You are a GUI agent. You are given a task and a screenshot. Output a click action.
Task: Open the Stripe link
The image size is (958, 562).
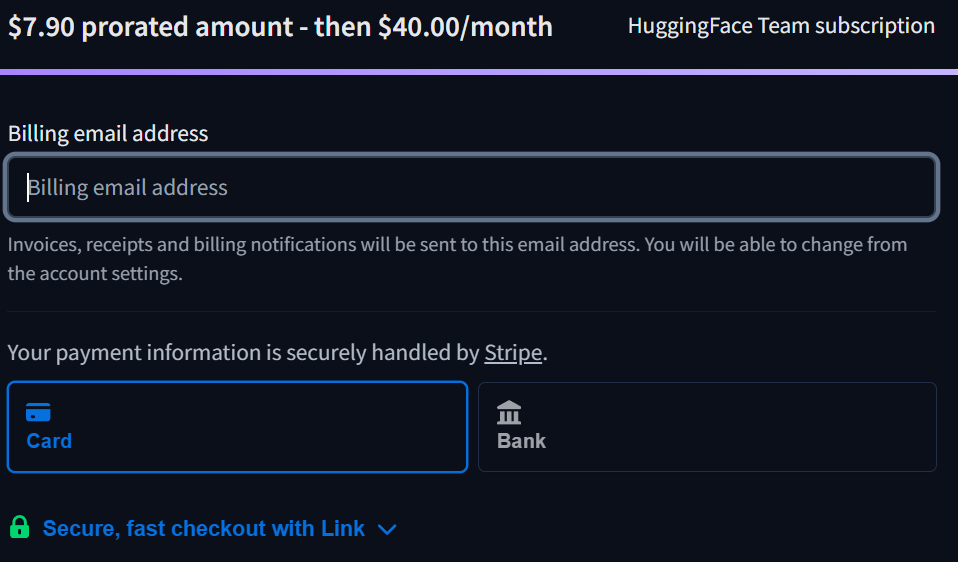[513, 353]
